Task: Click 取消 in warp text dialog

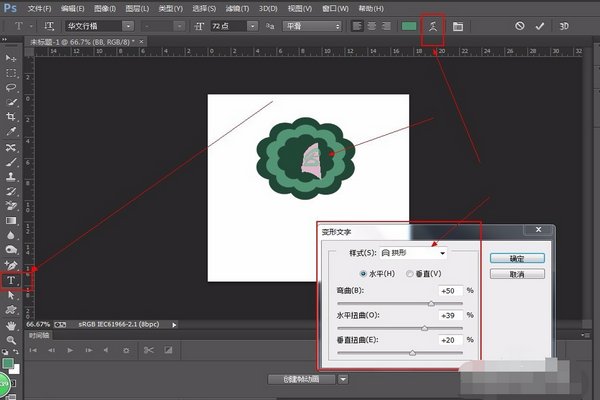Action: (517, 274)
